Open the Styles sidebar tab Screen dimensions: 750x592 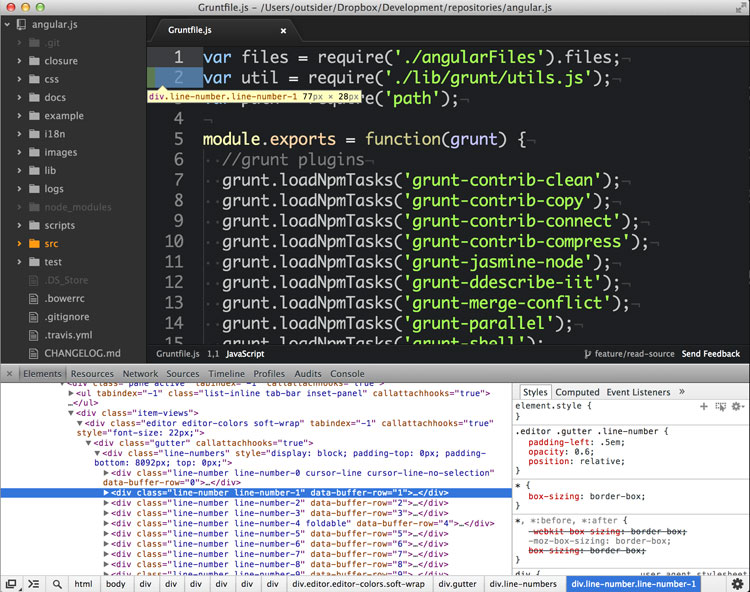tap(535, 392)
